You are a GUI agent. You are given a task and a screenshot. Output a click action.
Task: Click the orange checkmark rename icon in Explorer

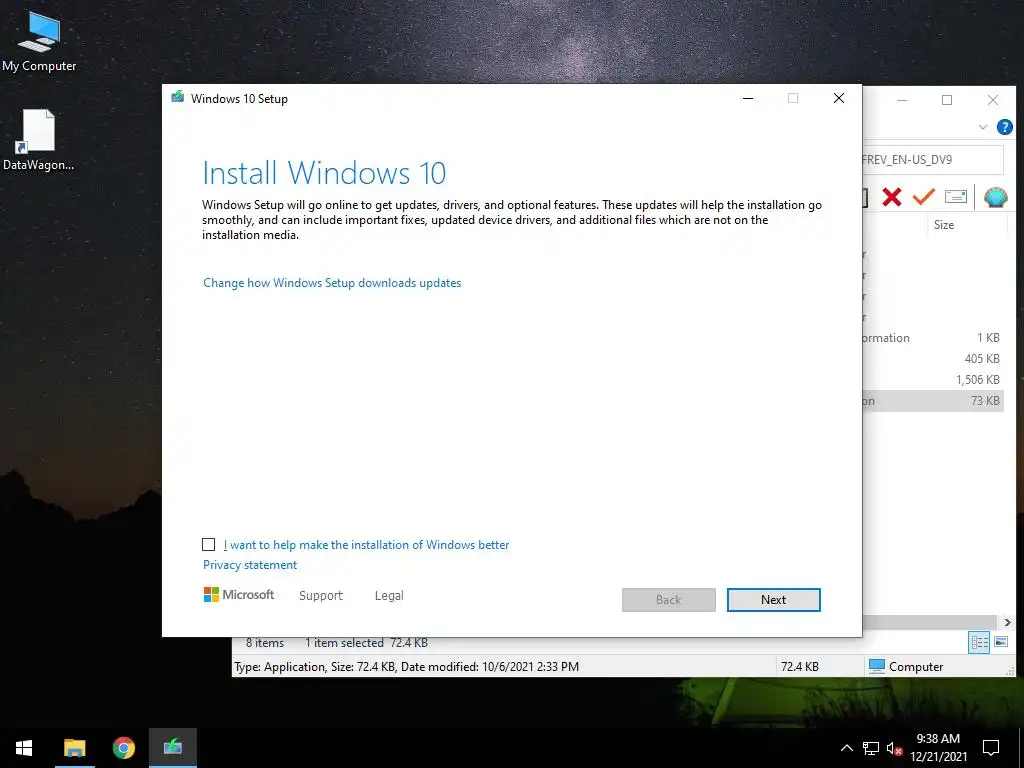pos(923,196)
